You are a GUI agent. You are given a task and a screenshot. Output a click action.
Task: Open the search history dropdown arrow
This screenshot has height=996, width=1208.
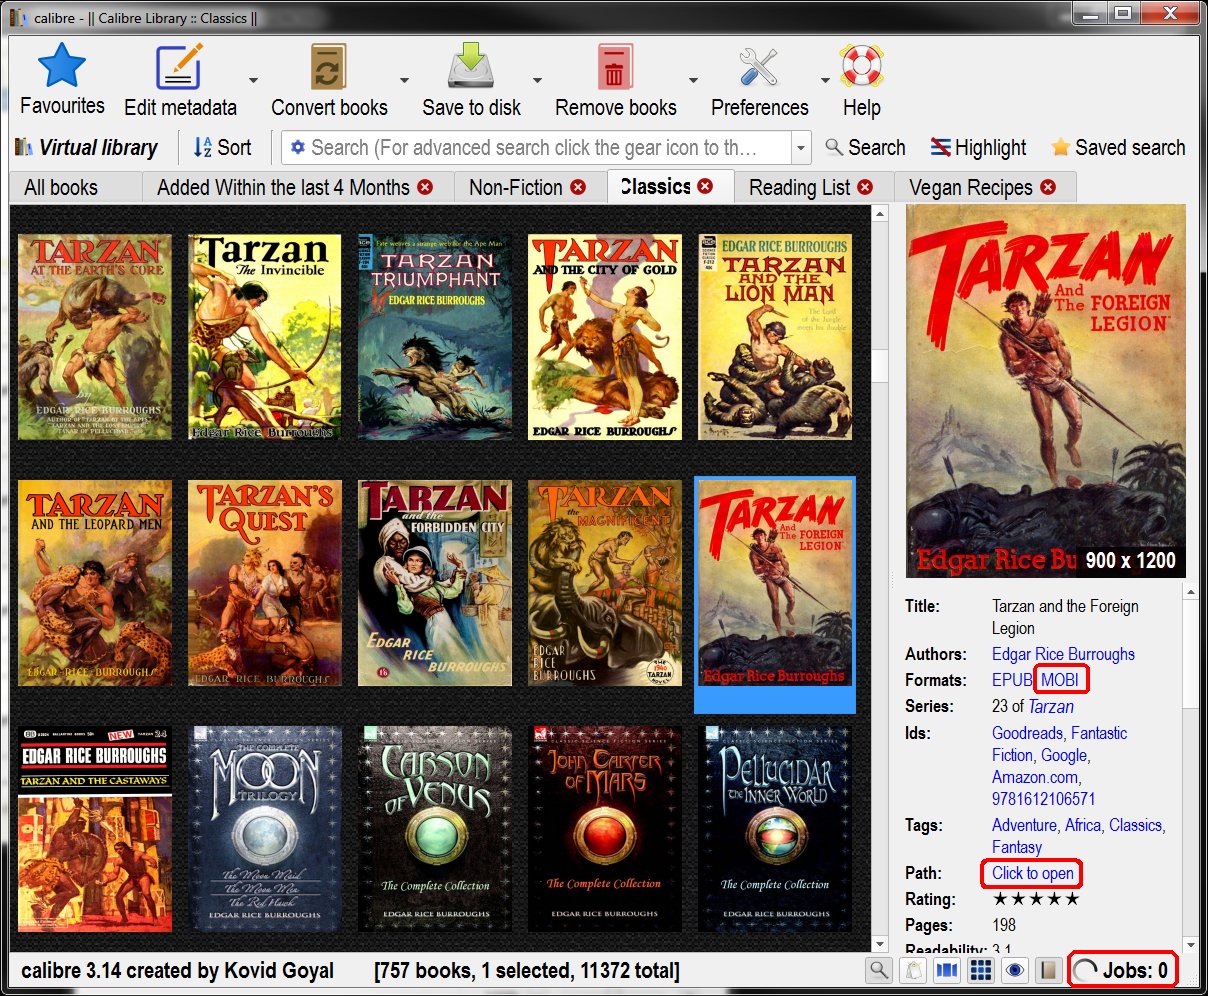[x=800, y=148]
